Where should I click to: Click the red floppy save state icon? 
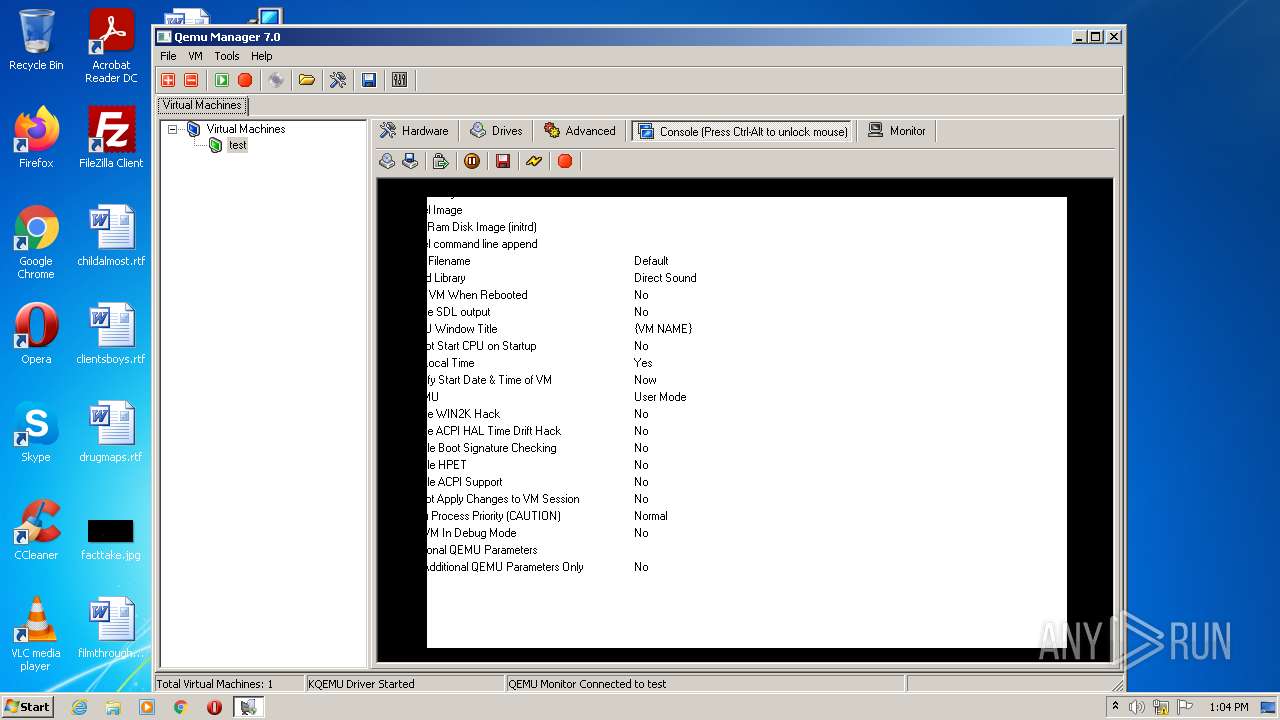coord(503,161)
